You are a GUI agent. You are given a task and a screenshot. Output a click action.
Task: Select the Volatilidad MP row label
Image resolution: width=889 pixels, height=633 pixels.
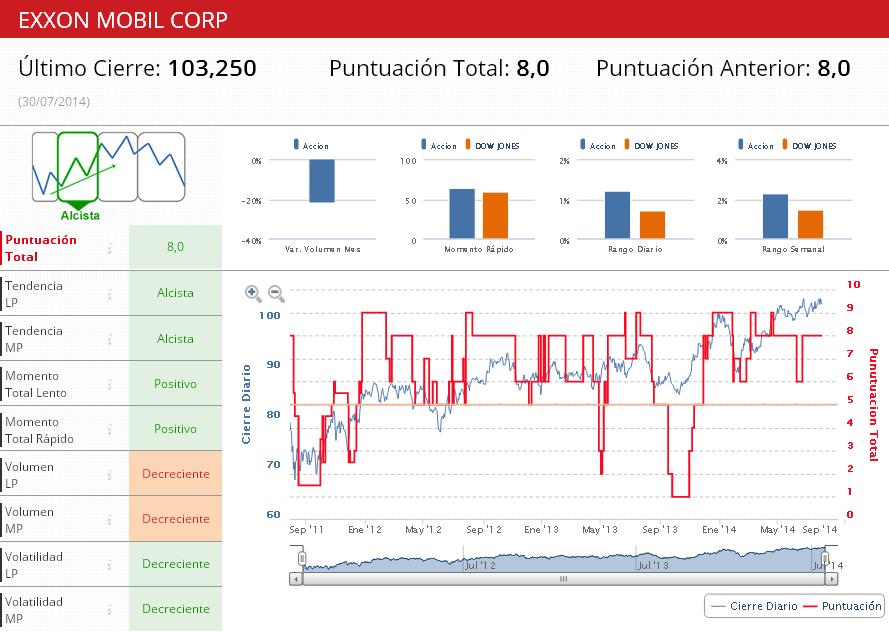coord(34,610)
